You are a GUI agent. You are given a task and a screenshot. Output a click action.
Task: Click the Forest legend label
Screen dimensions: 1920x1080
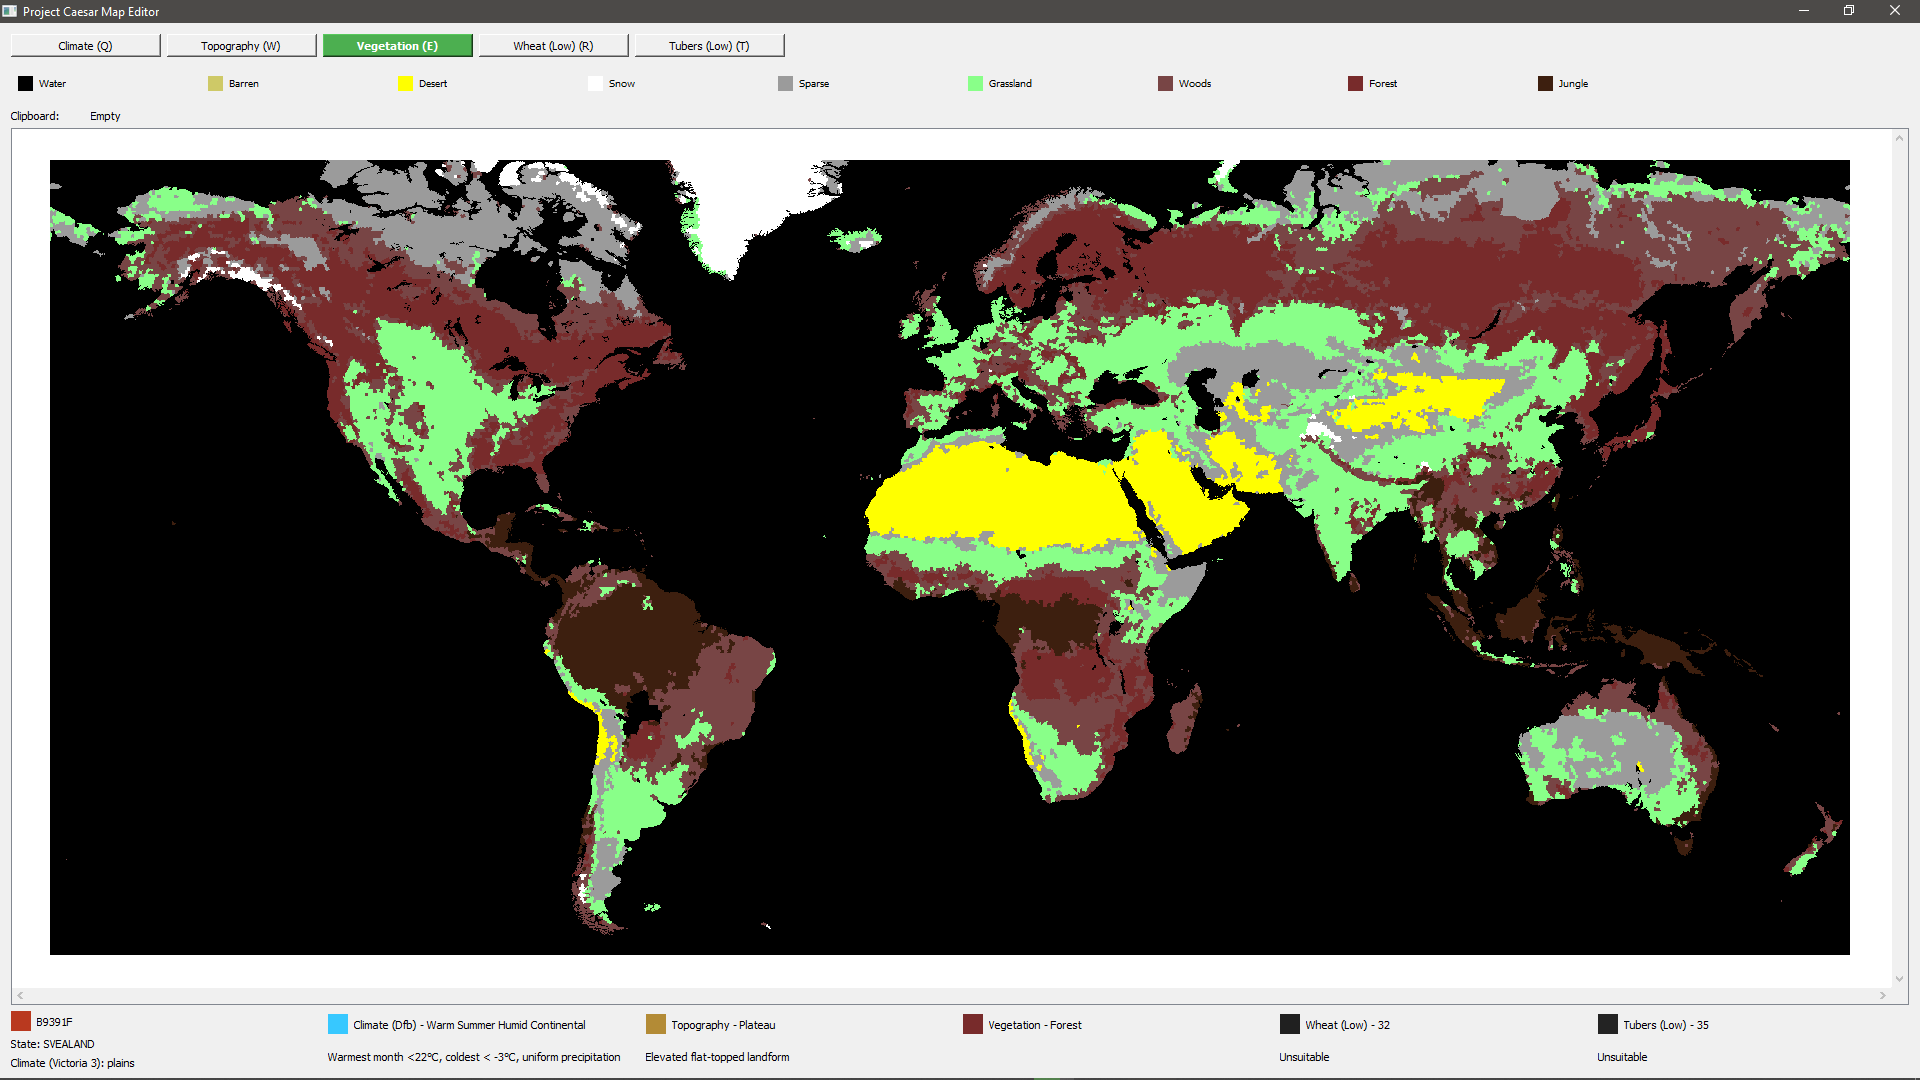(x=1383, y=84)
